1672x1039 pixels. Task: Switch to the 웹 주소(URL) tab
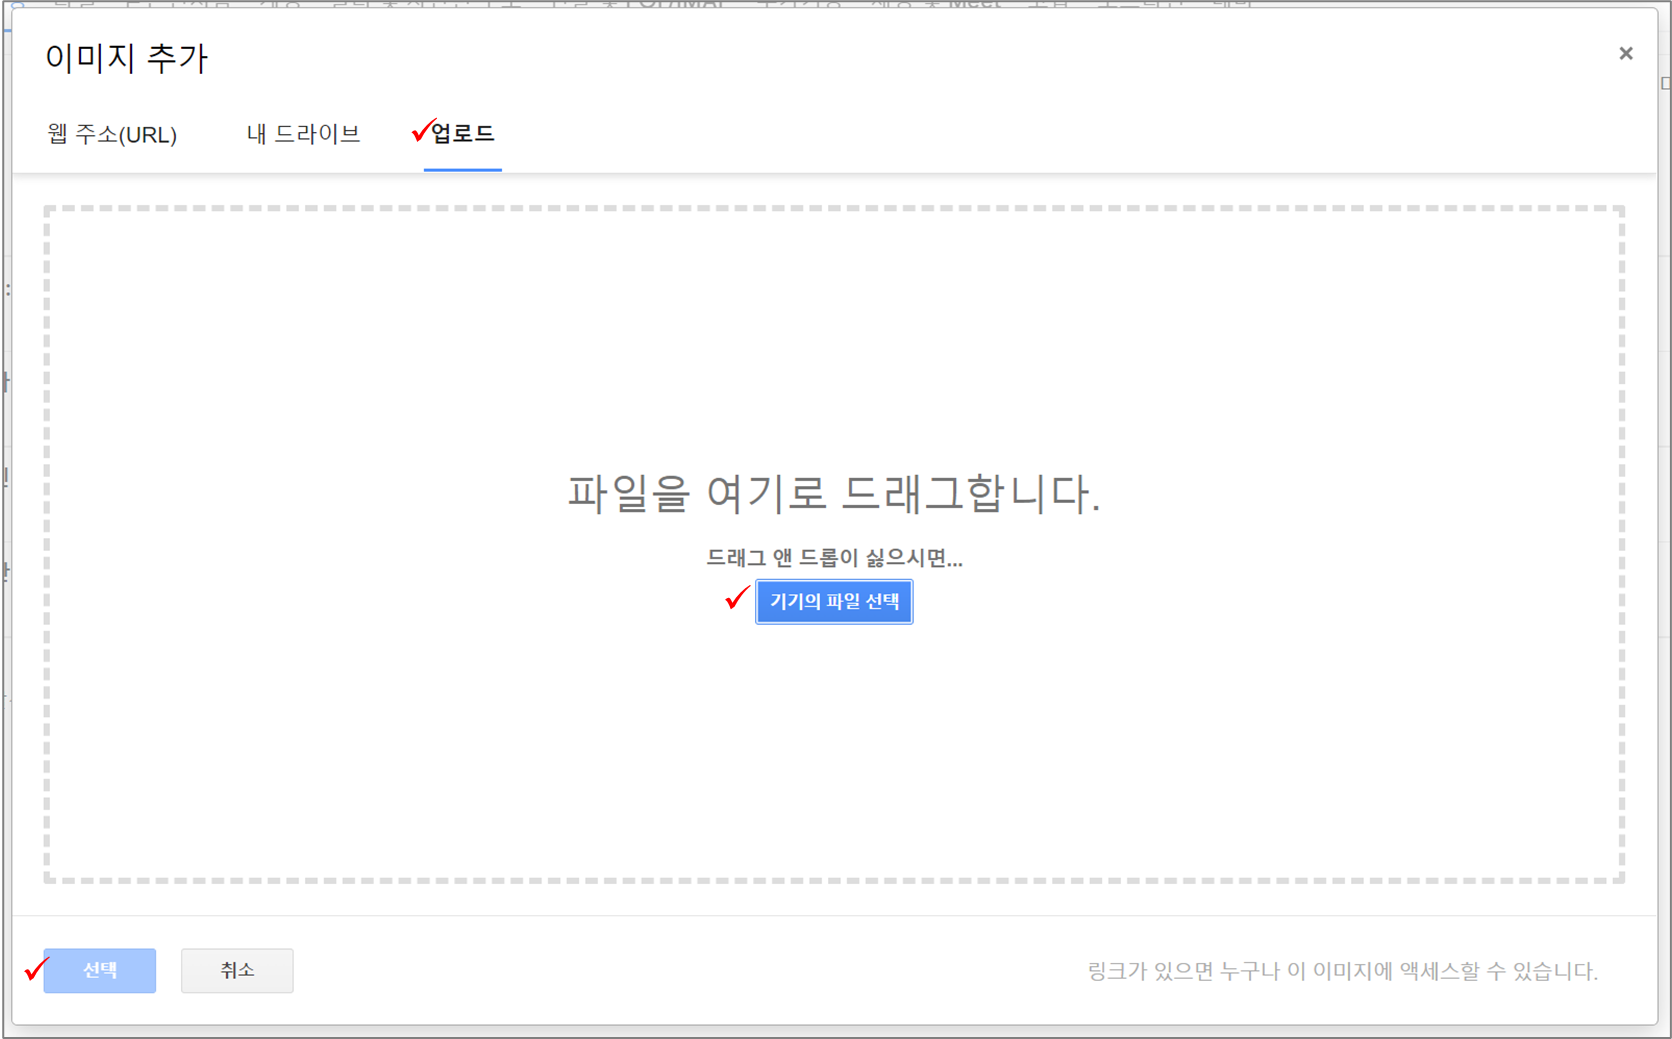click(x=110, y=134)
